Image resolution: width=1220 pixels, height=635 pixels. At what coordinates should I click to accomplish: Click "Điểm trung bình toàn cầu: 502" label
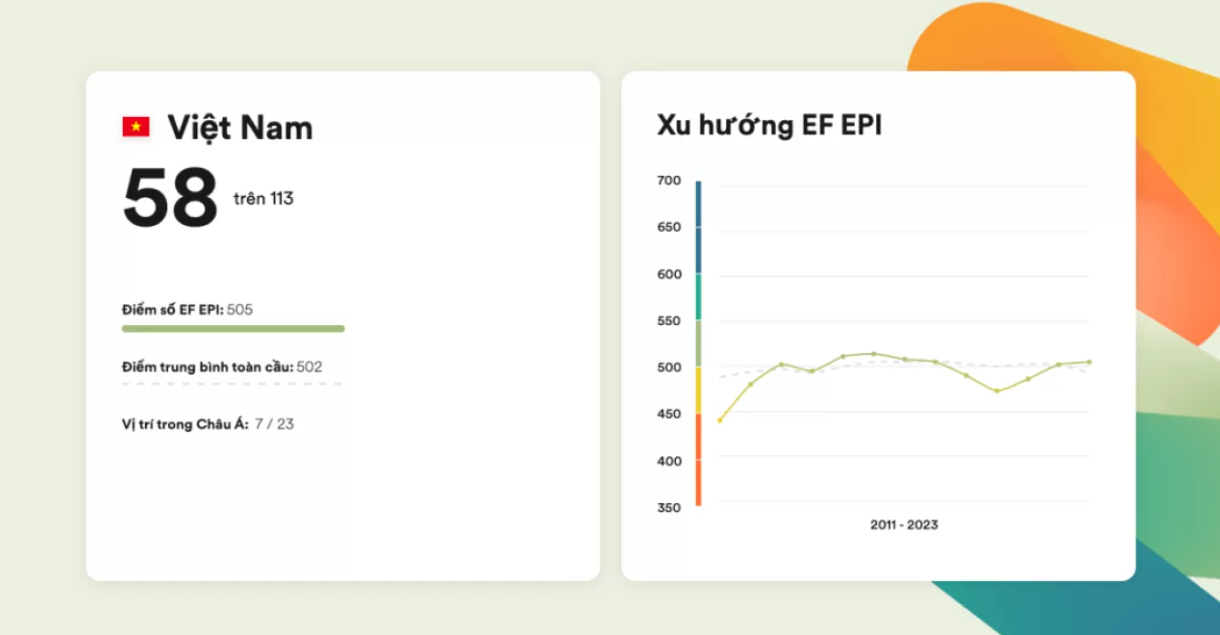(222, 367)
